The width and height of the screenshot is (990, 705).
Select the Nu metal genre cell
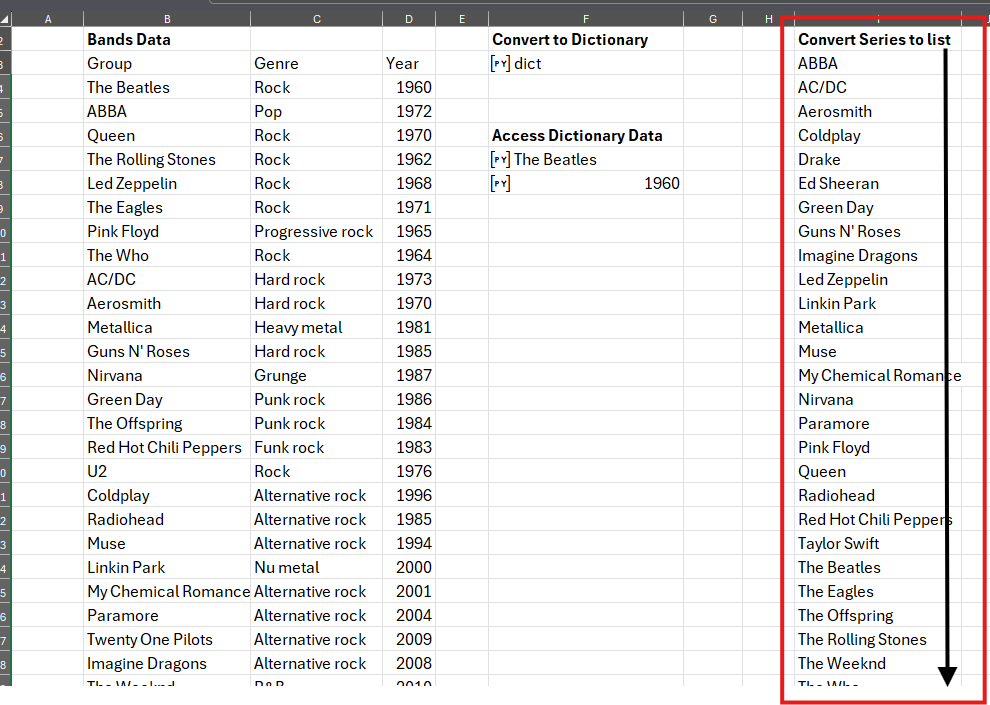click(x=316, y=567)
